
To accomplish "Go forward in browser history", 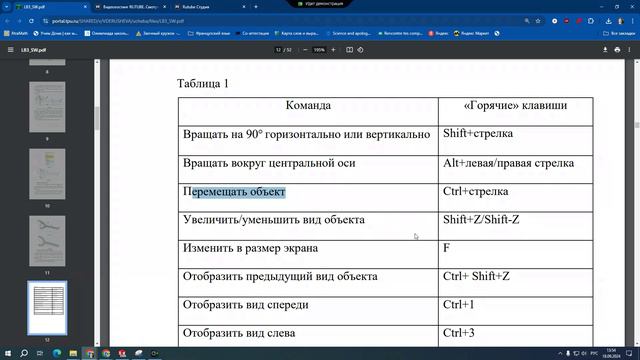I will 19,21.
